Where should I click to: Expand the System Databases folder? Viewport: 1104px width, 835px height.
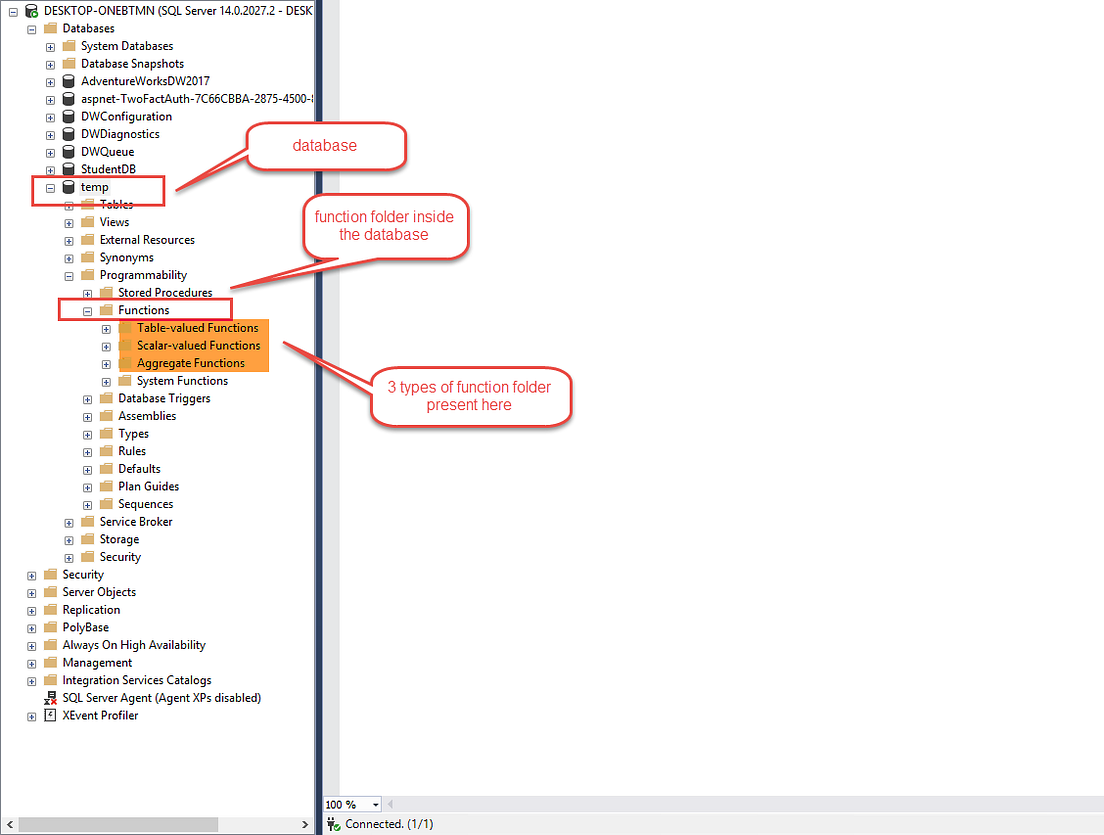(x=50, y=45)
